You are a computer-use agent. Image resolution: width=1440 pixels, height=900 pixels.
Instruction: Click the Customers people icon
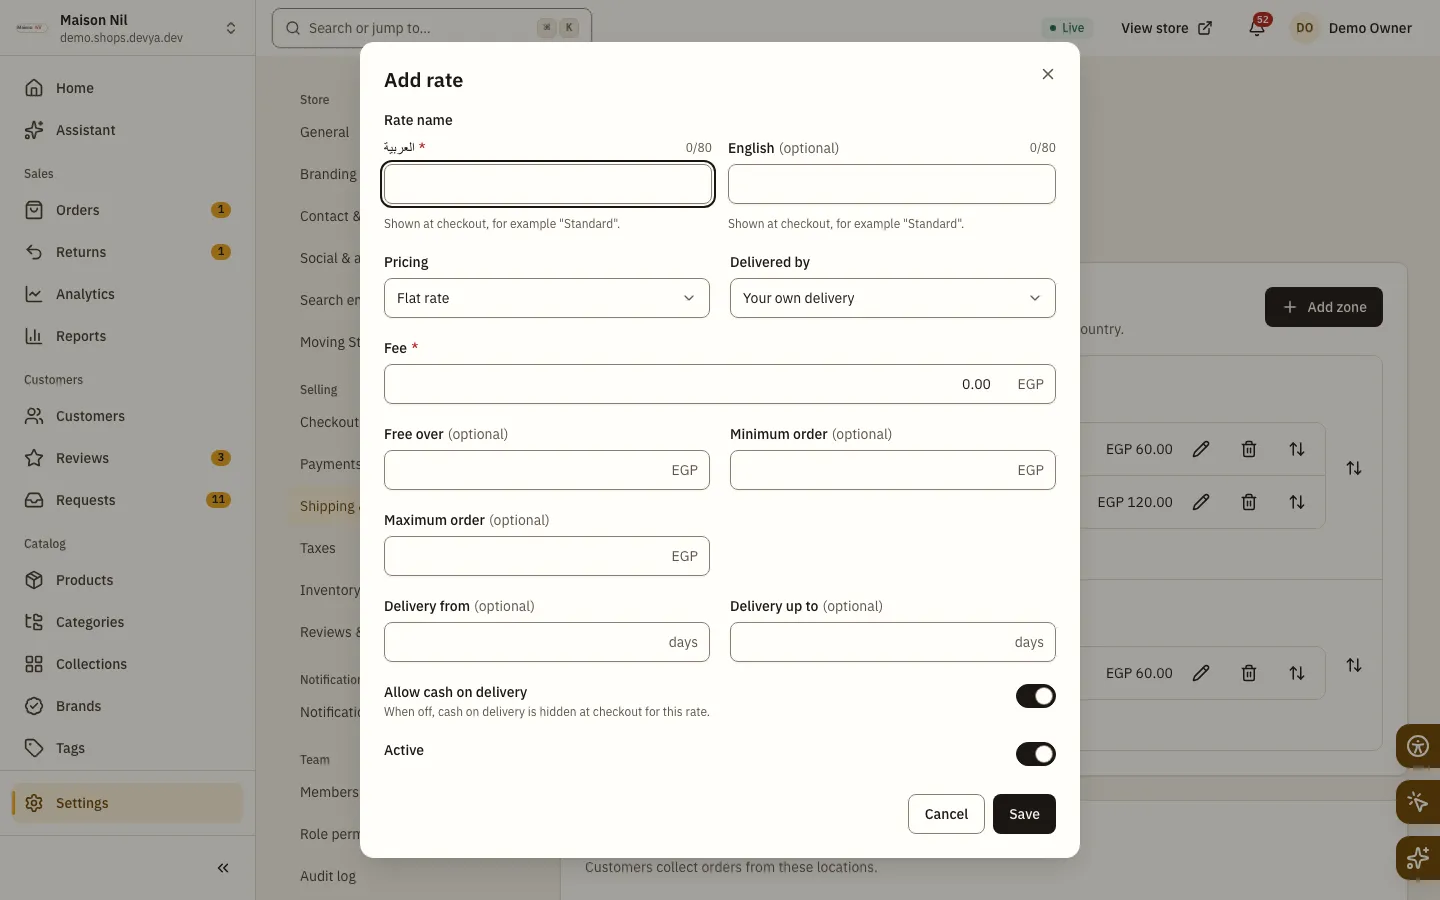pyautogui.click(x=34, y=416)
